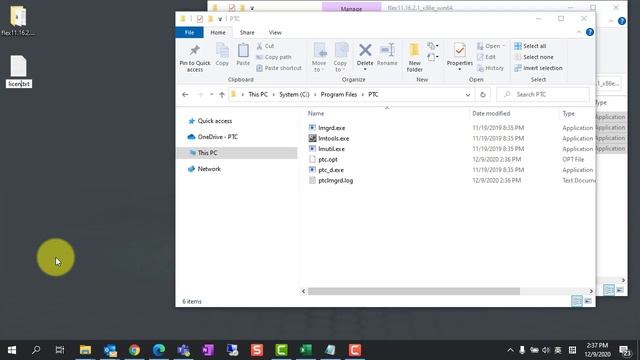Viewport: 640px width, 360px height.
Task: Click the Rename ribbon icon
Action: 387,54
